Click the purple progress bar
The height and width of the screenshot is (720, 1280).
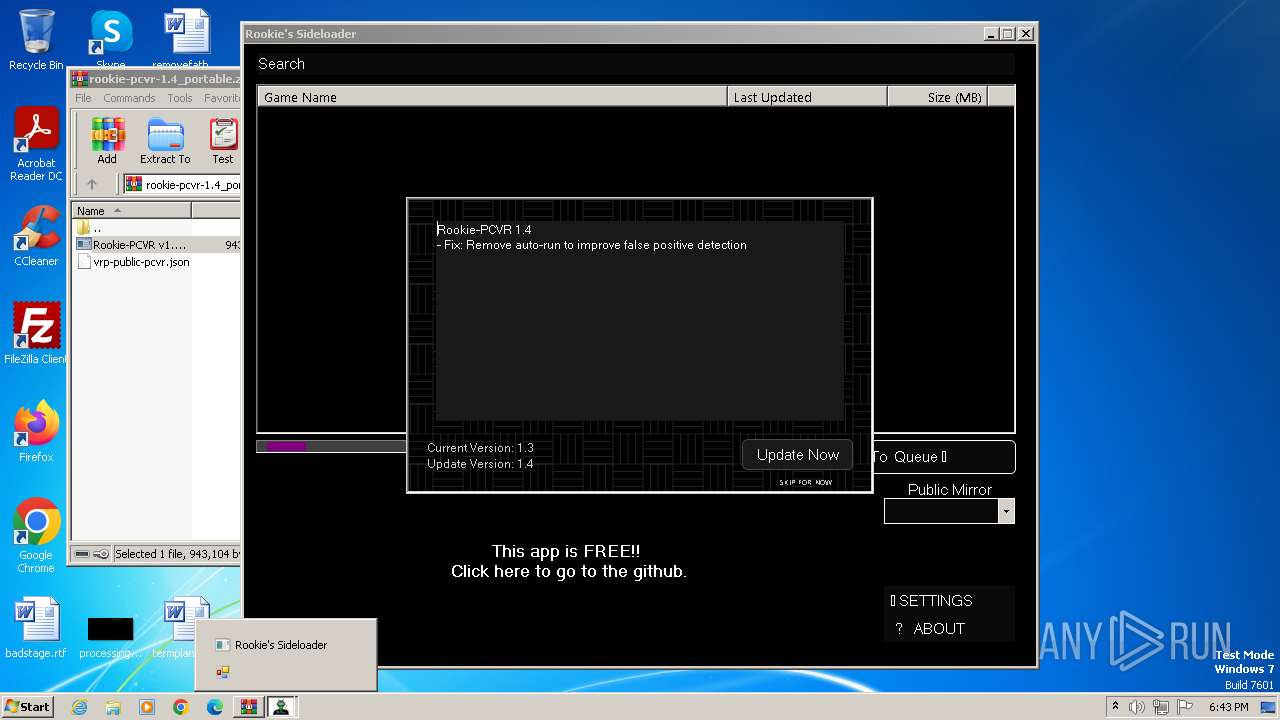(287, 446)
